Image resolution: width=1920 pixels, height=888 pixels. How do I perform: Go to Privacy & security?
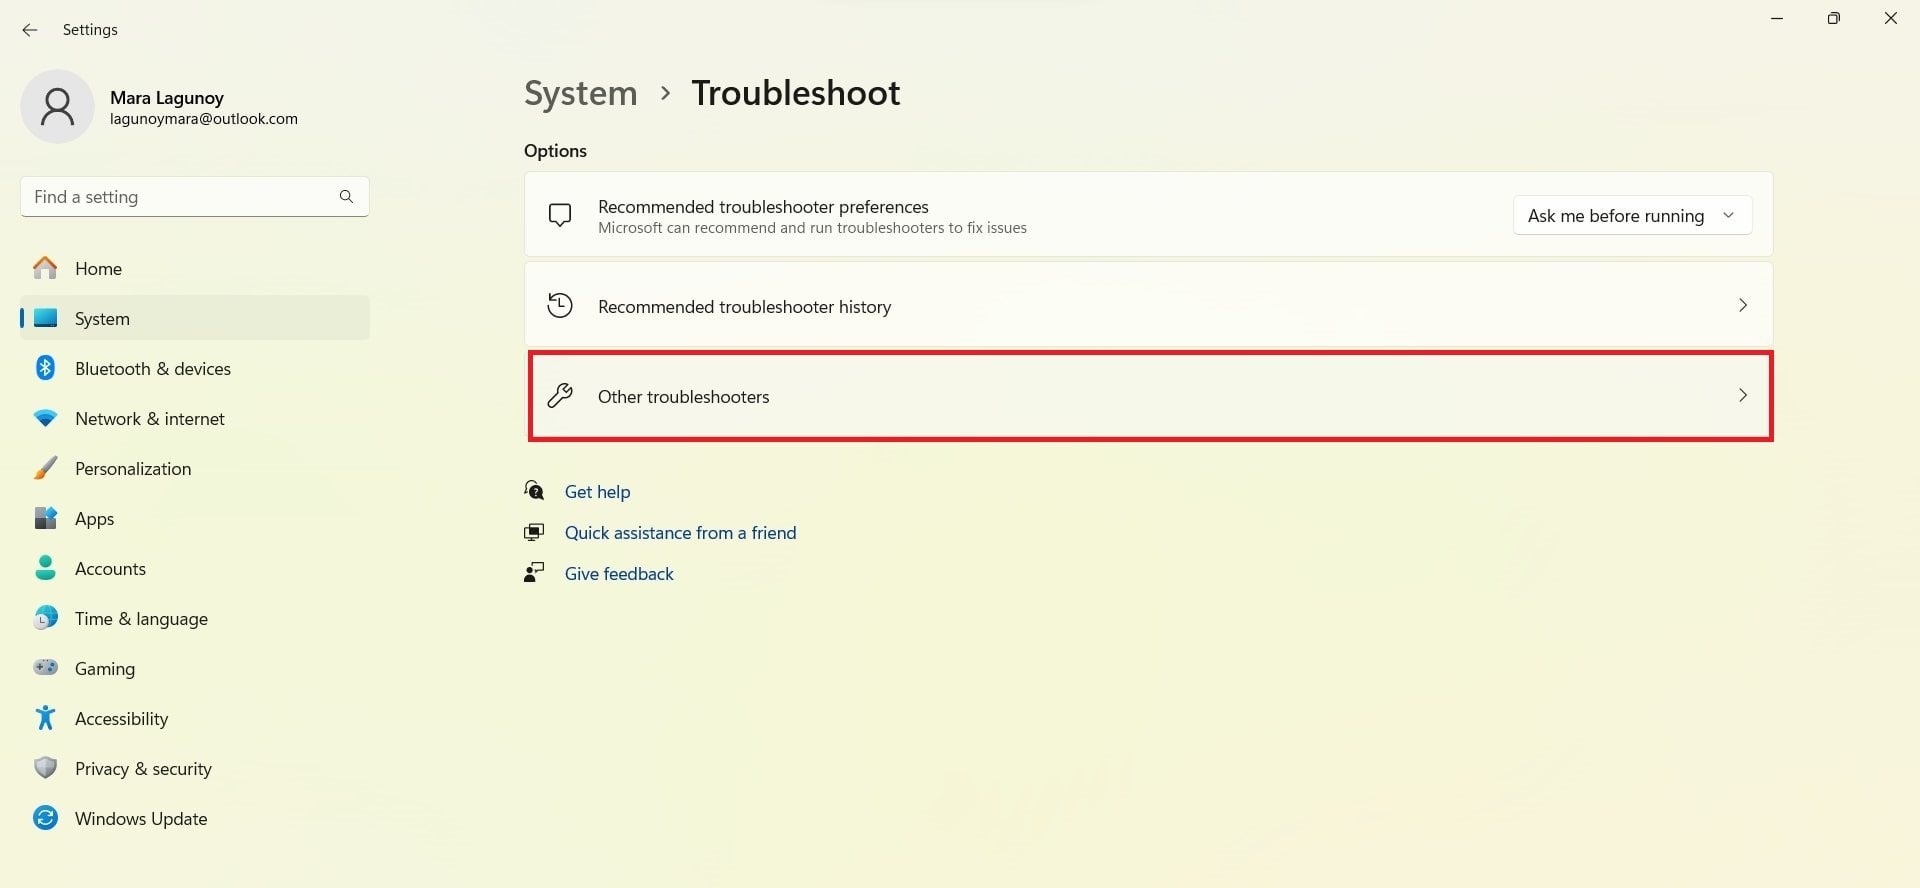[195, 768]
